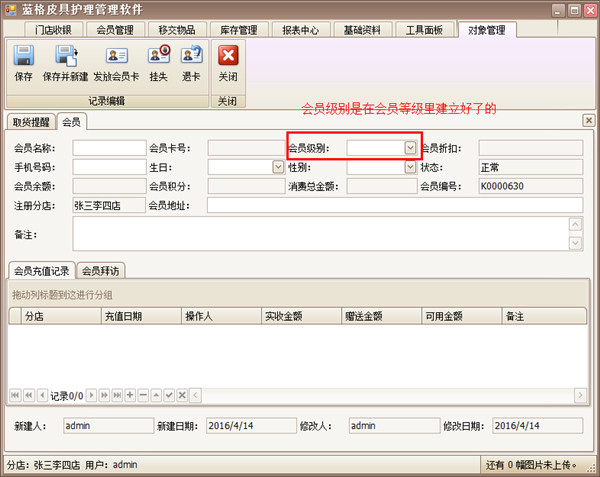Jump to previous page of records
This screenshot has height=477, width=600.
coord(28,395)
